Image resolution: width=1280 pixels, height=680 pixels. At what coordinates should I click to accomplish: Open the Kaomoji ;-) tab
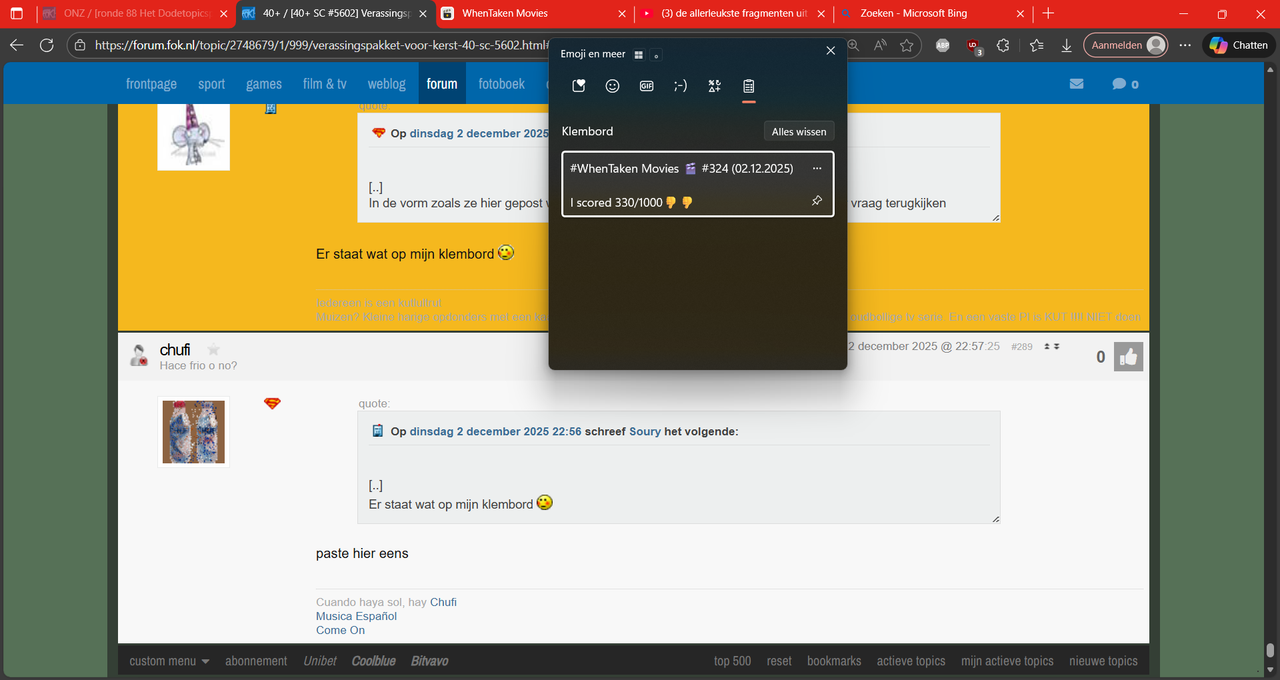681,86
